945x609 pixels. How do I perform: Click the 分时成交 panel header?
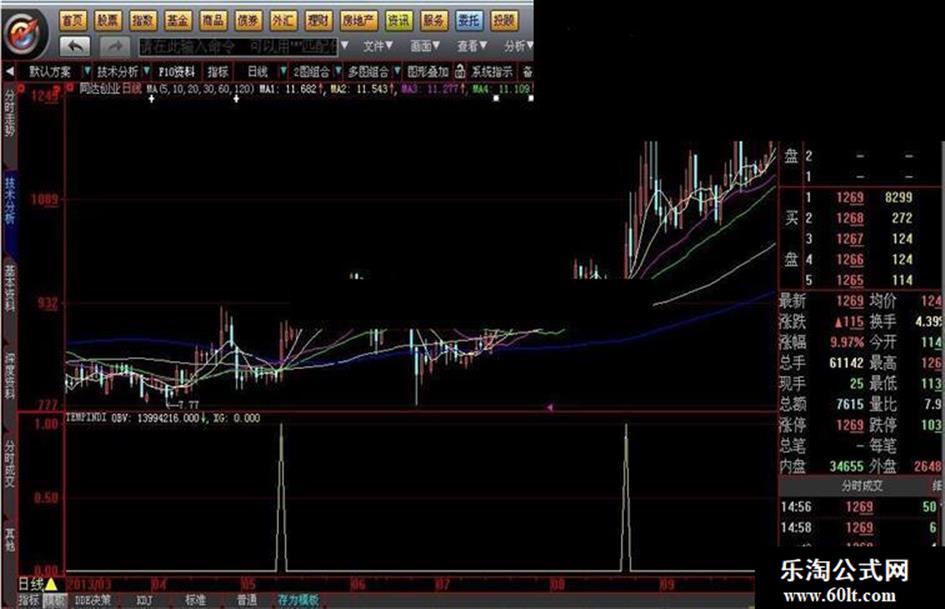[x=862, y=485]
